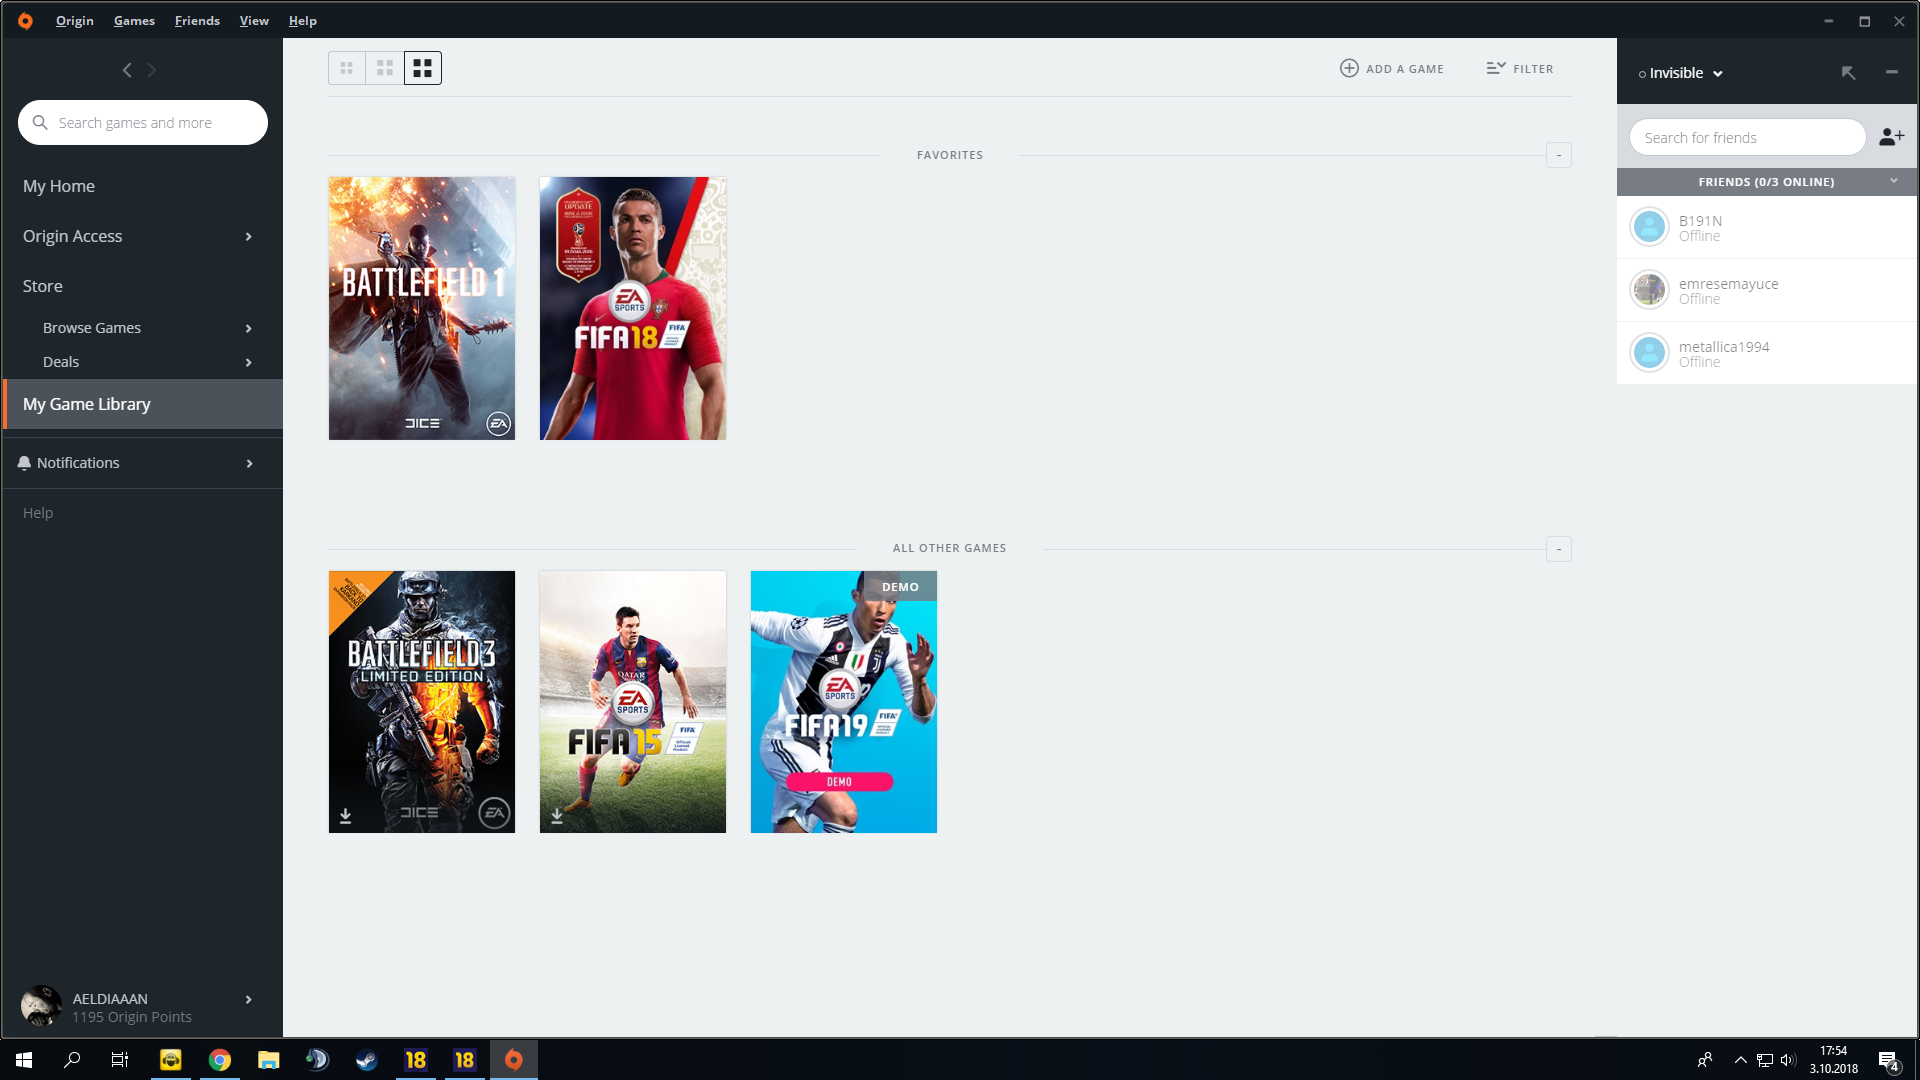Open the Invisible status dropdown
The width and height of the screenshot is (1920, 1080).
click(1681, 73)
